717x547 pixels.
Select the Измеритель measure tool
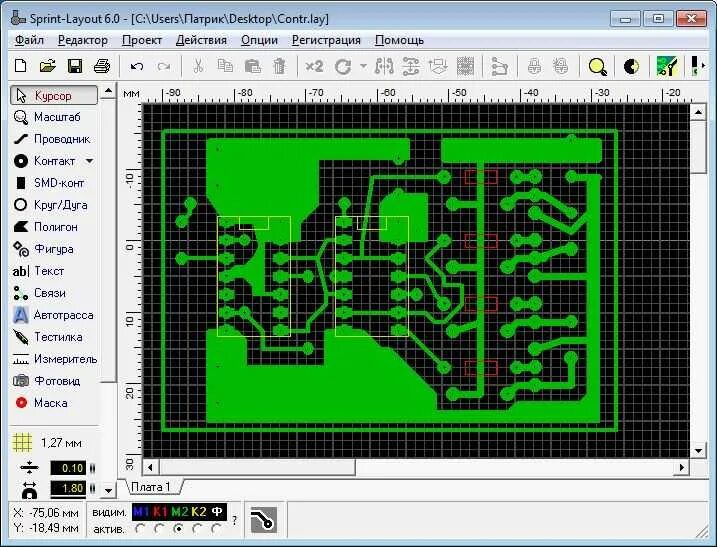[x=55, y=359]
